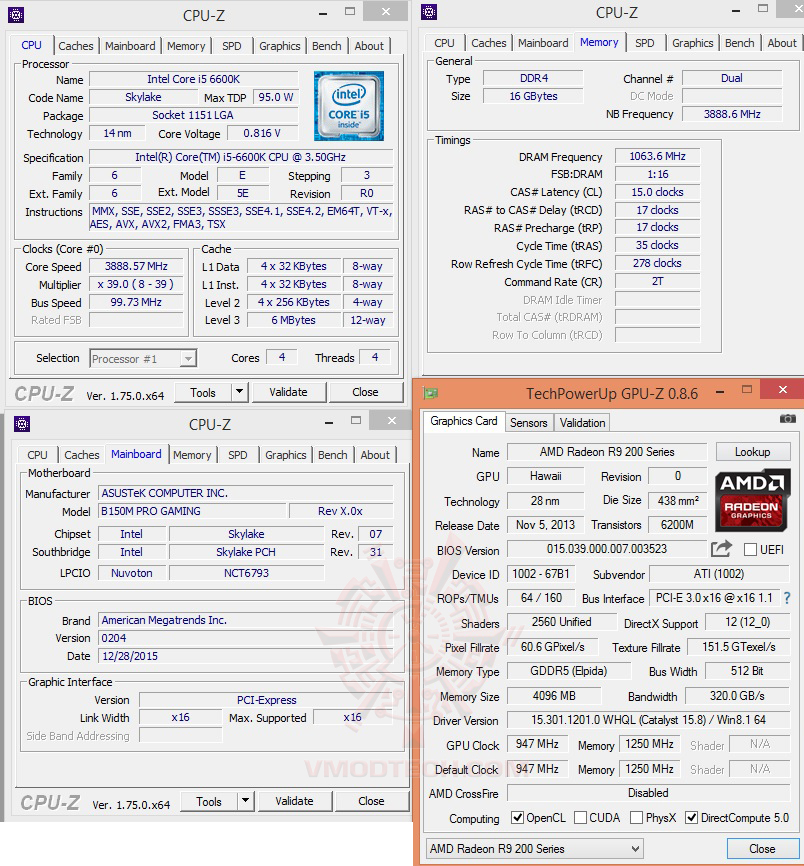804x866 pixels.
Task: Switch to Caches tab in top-left CPU-Z window
Action: (x=76, y=46)
